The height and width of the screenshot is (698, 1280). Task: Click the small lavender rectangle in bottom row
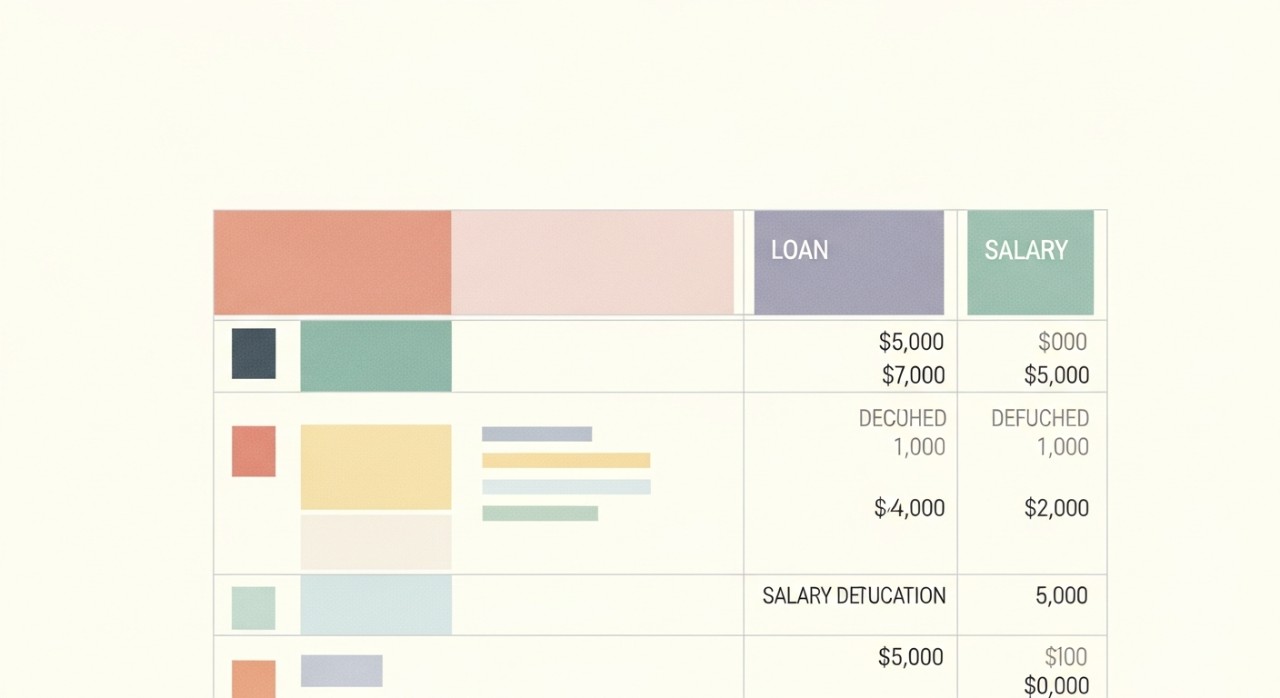(x=342, y=670)
